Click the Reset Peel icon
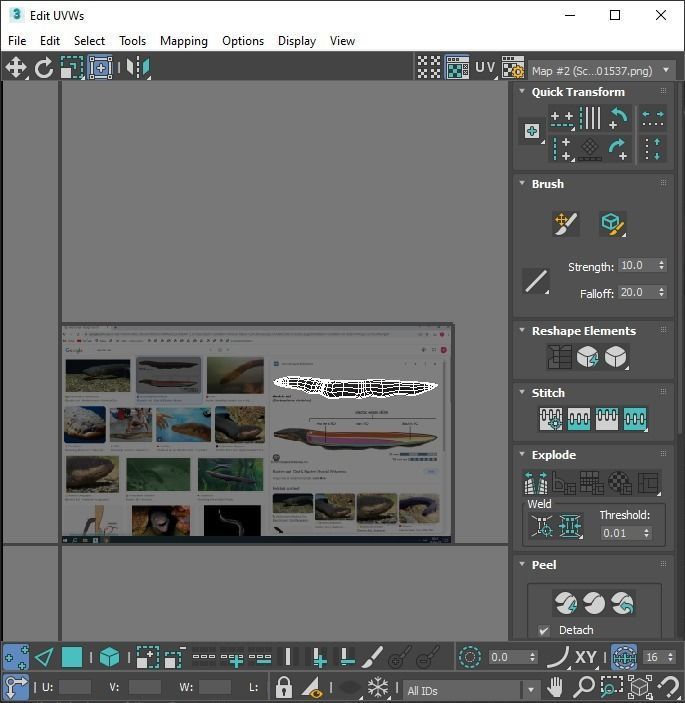This screenshot has width=685, height=703. (x=622, y=603)
